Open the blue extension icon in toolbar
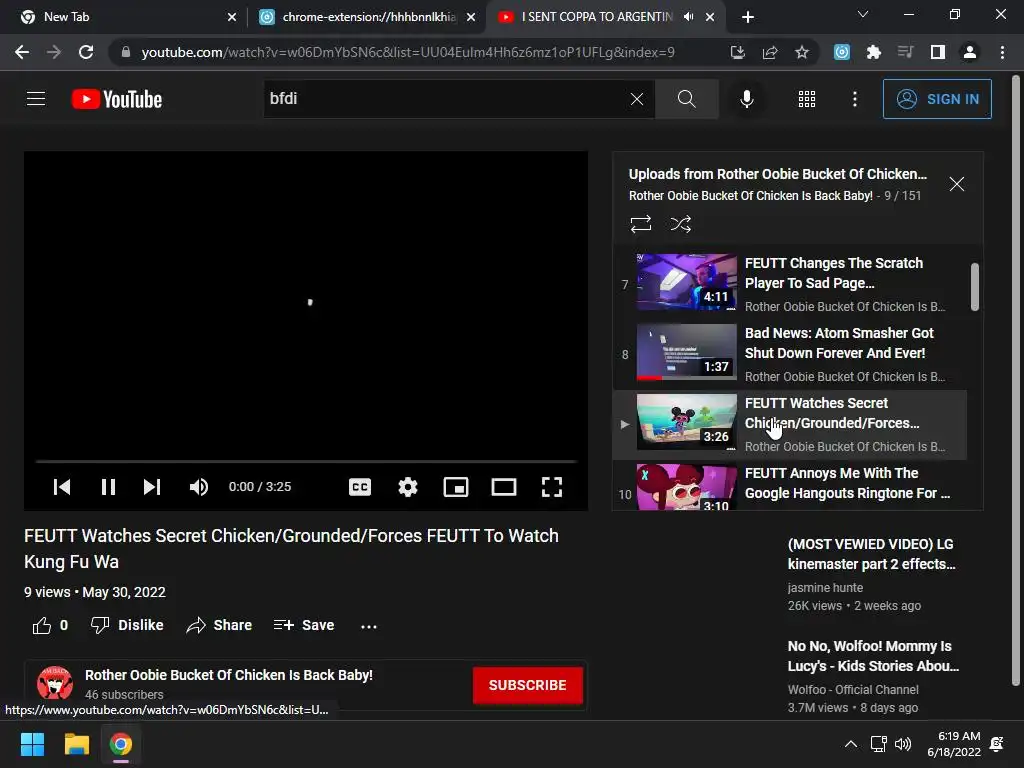This screenshot has height=768, width=1024. (x=842, y=52)
